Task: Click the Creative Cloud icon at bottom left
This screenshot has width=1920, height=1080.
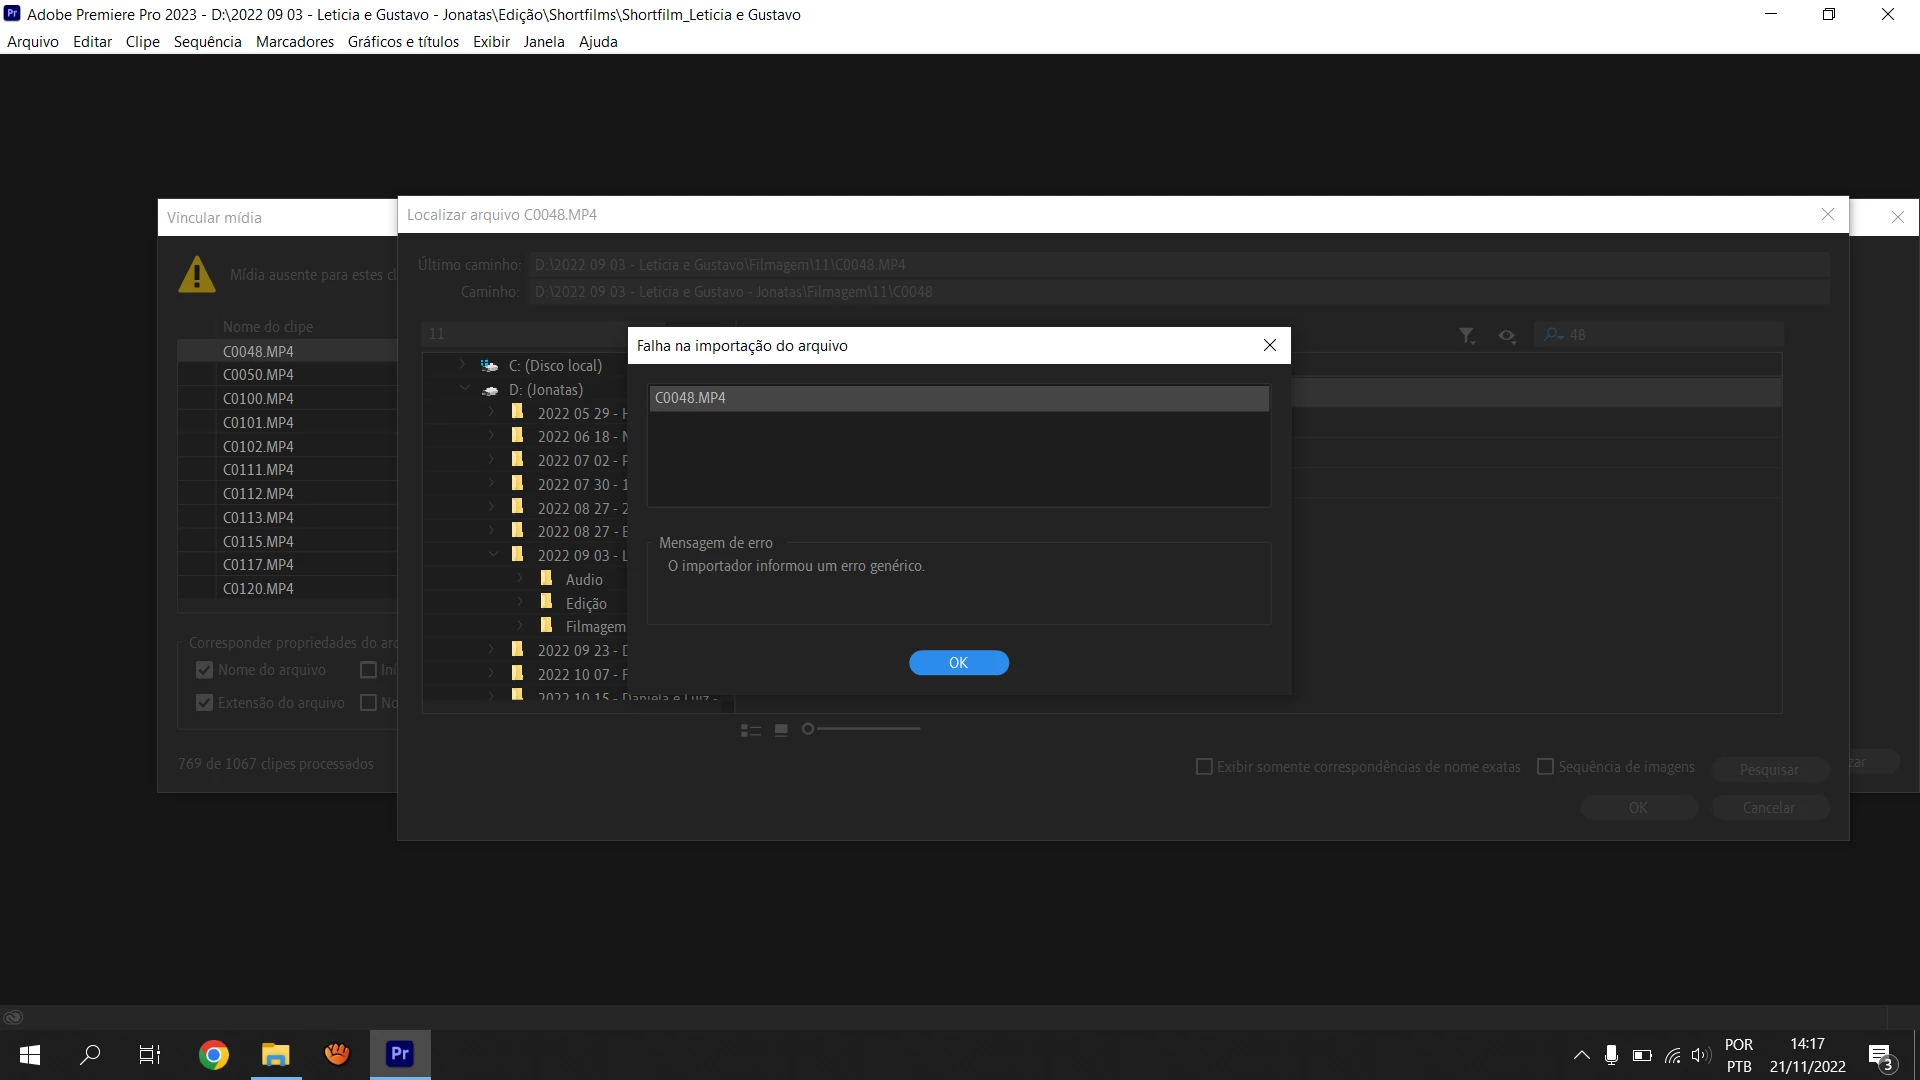Action: [13, 1018]
